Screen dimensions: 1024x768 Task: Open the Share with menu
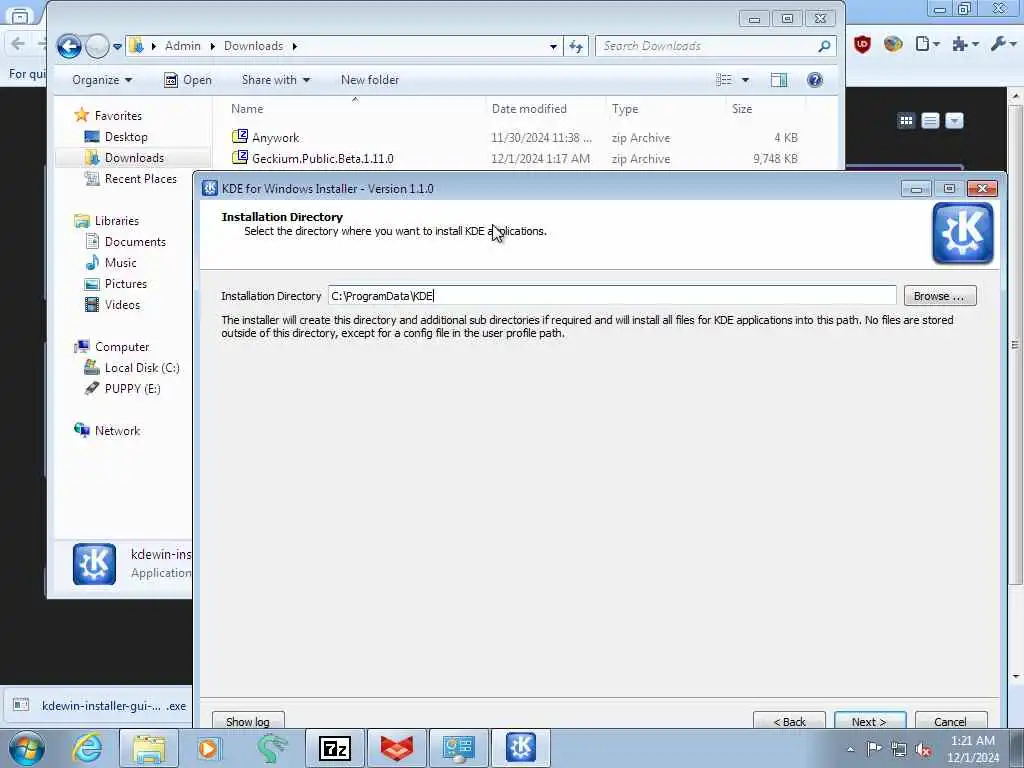click(276, 80)
